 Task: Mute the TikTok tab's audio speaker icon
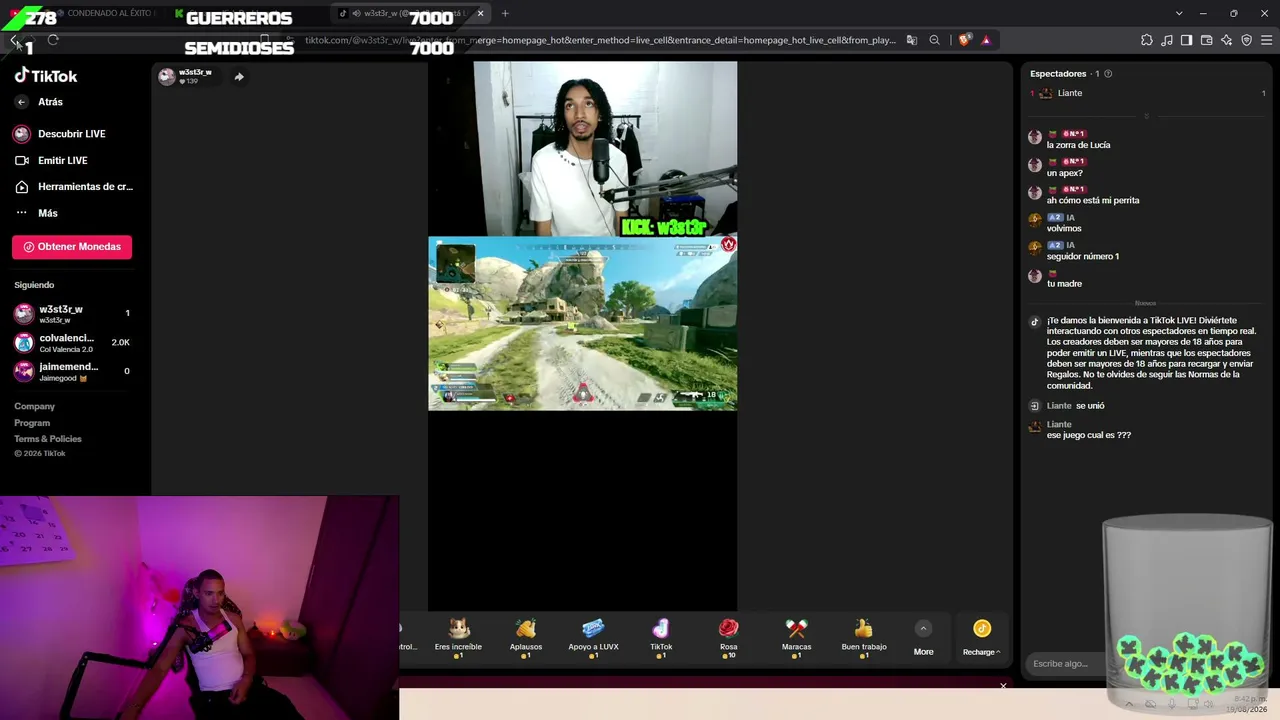356,13
